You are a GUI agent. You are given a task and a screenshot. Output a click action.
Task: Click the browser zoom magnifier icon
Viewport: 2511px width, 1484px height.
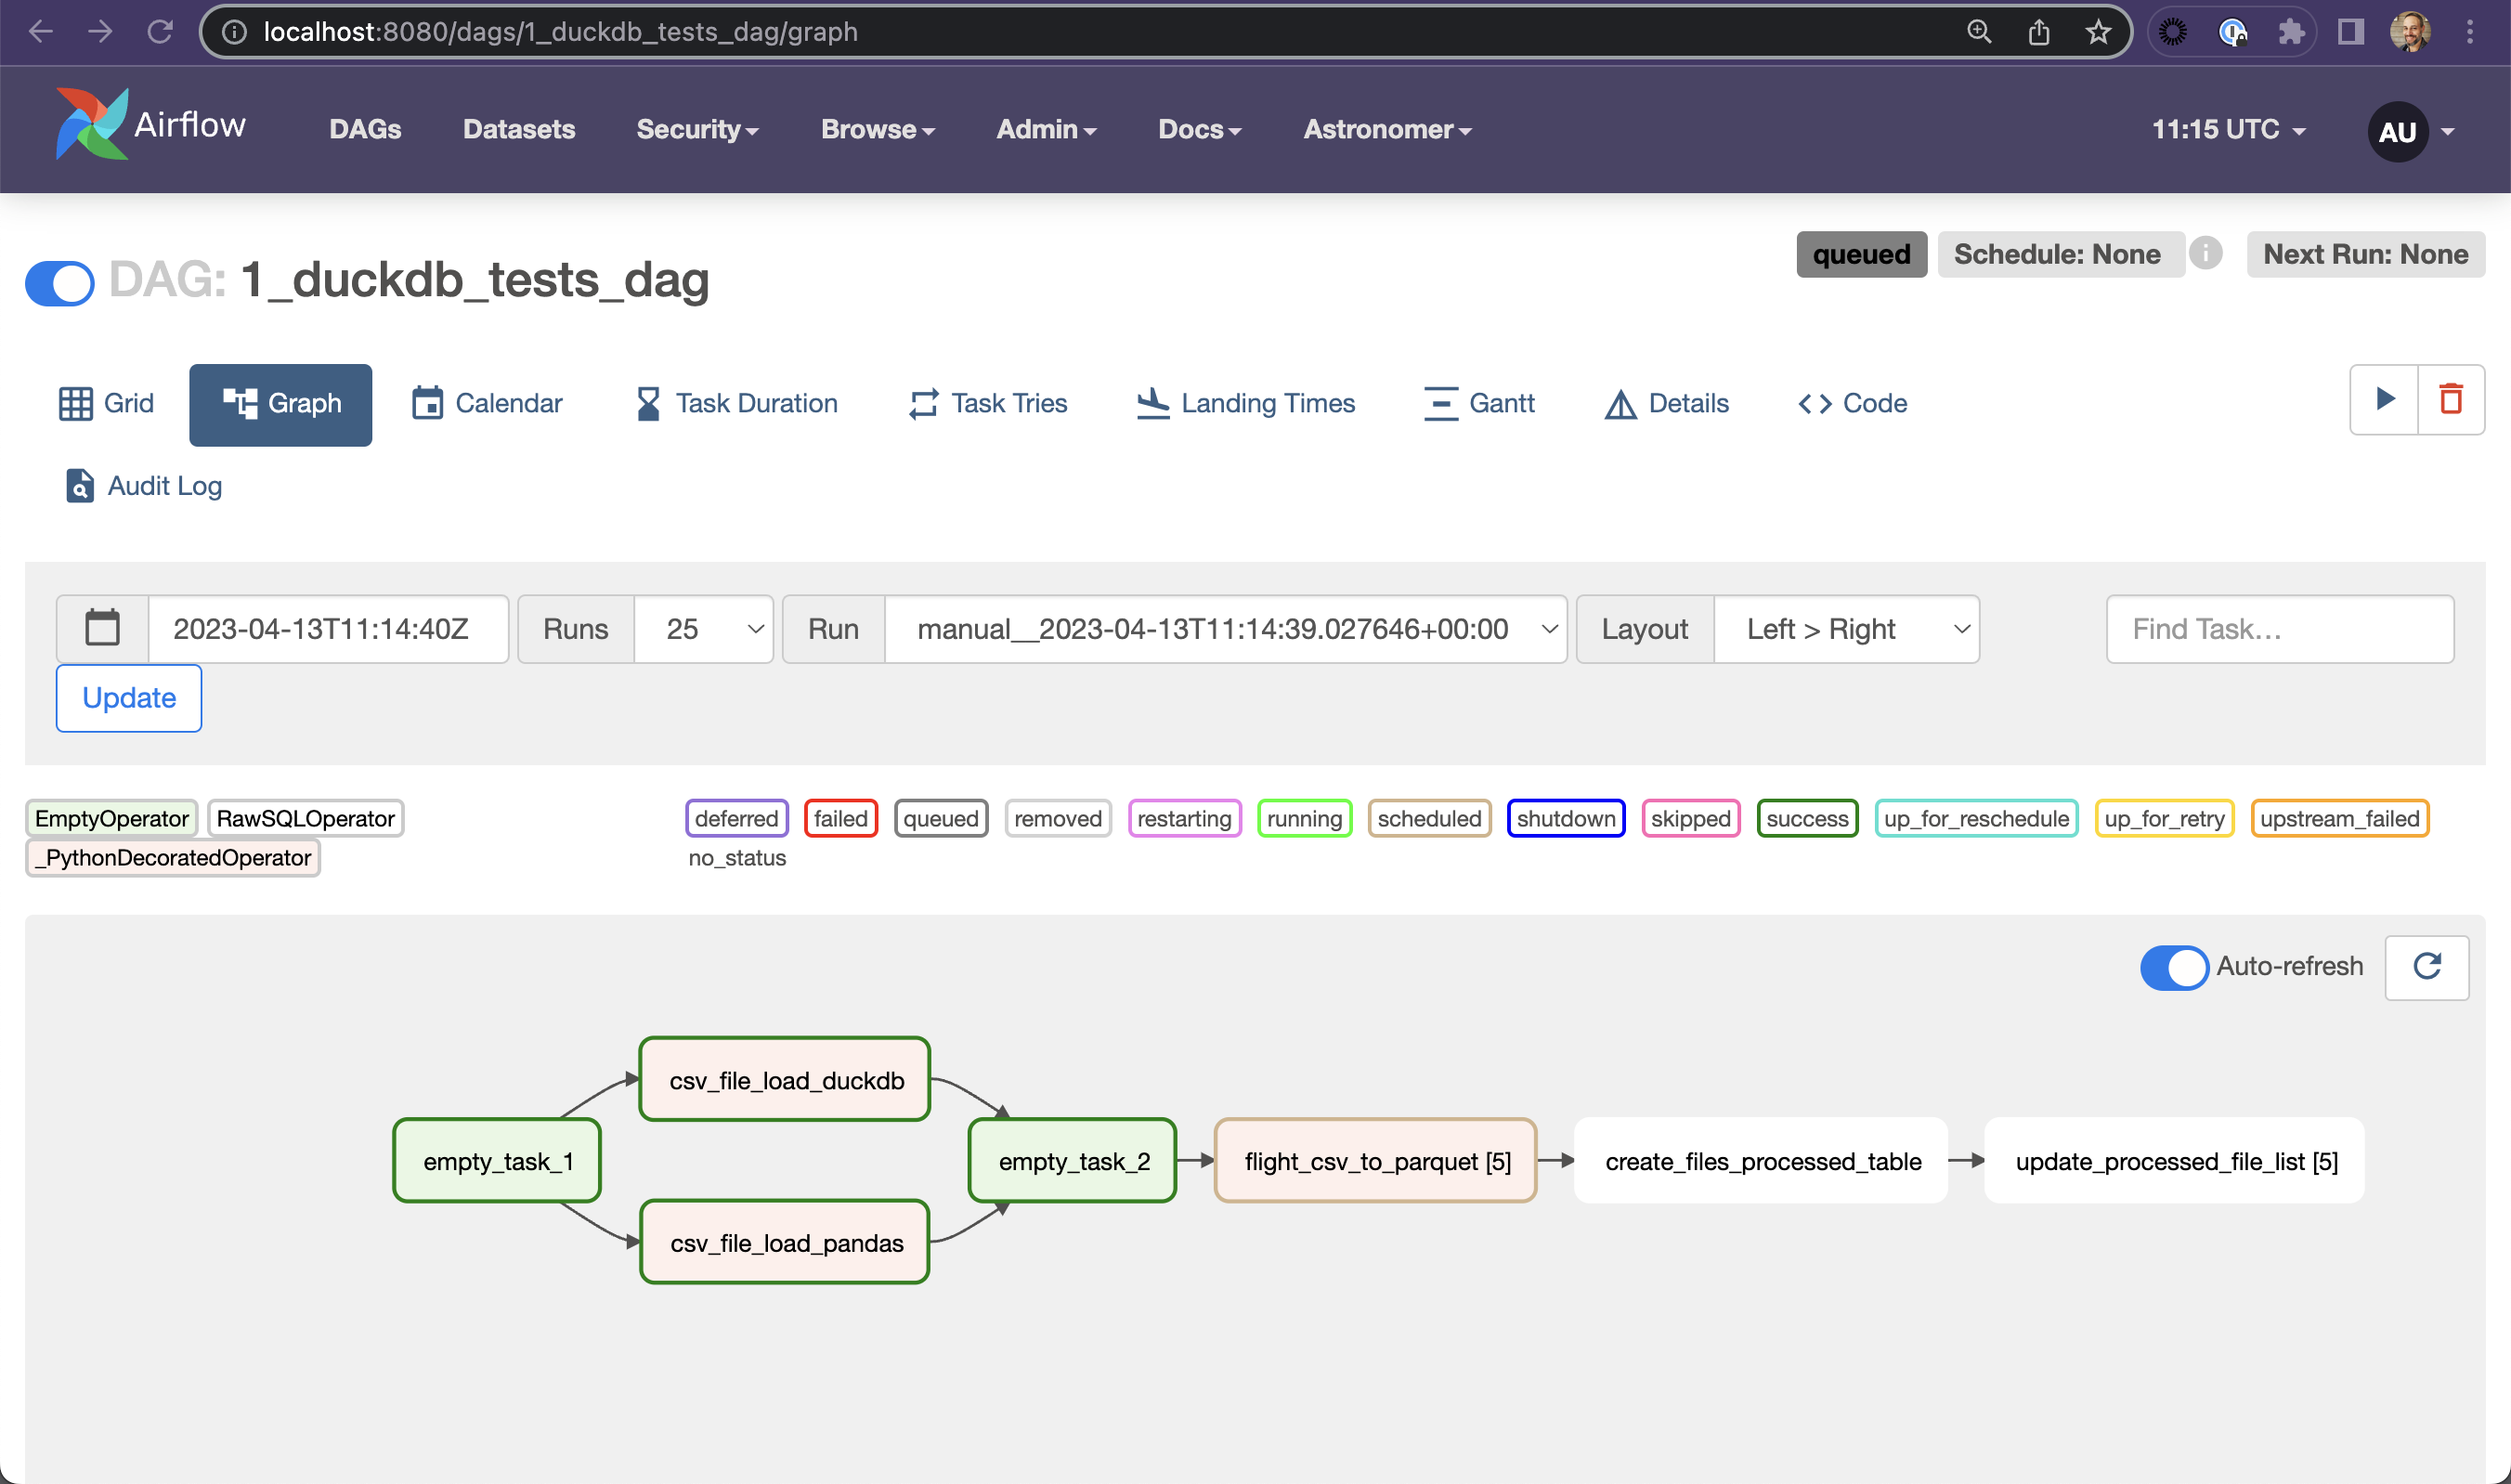[x=1979, y=32]
